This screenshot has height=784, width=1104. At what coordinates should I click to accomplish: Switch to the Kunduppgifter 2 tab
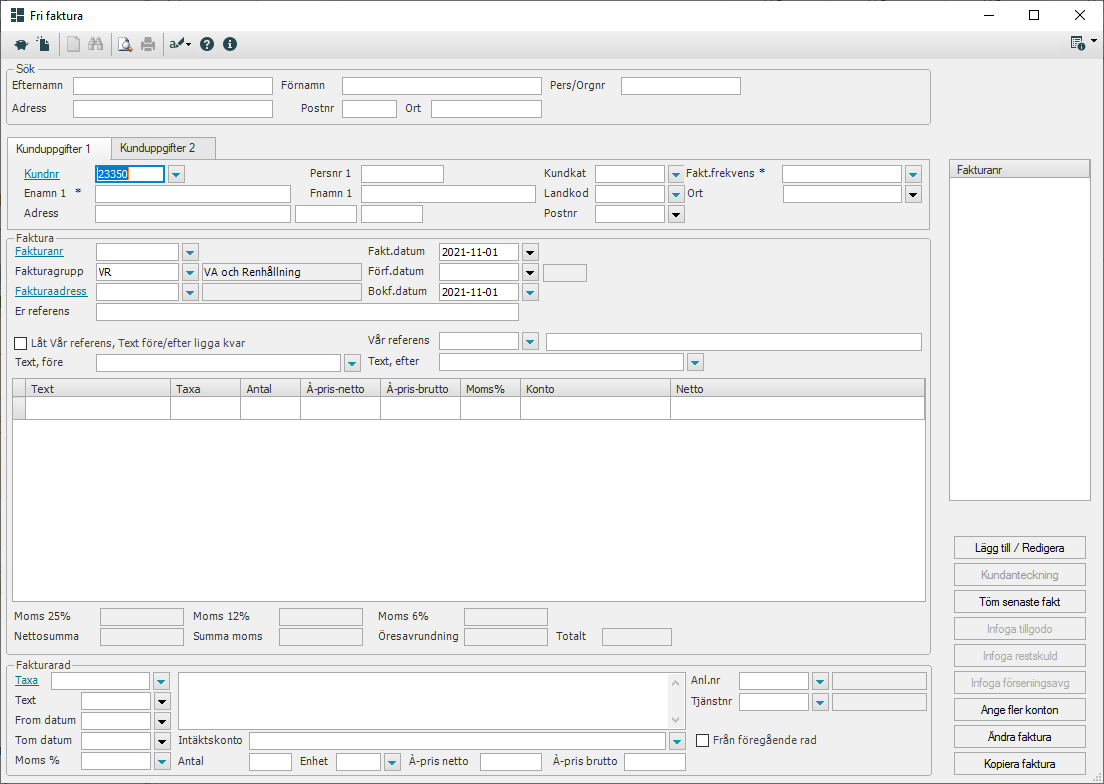[158, 148]
